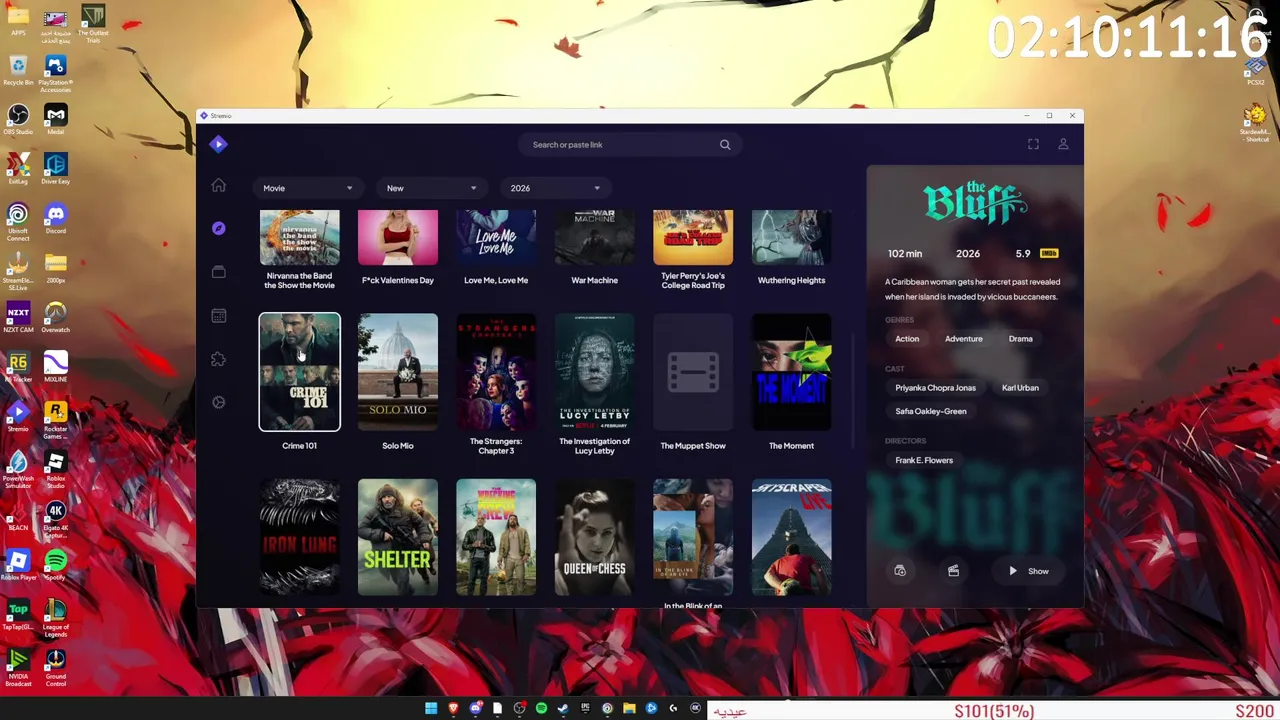
Task: Click cast member Priyanka Chopra Jonas
Action: pyautogui.click(x=935, y=388)
